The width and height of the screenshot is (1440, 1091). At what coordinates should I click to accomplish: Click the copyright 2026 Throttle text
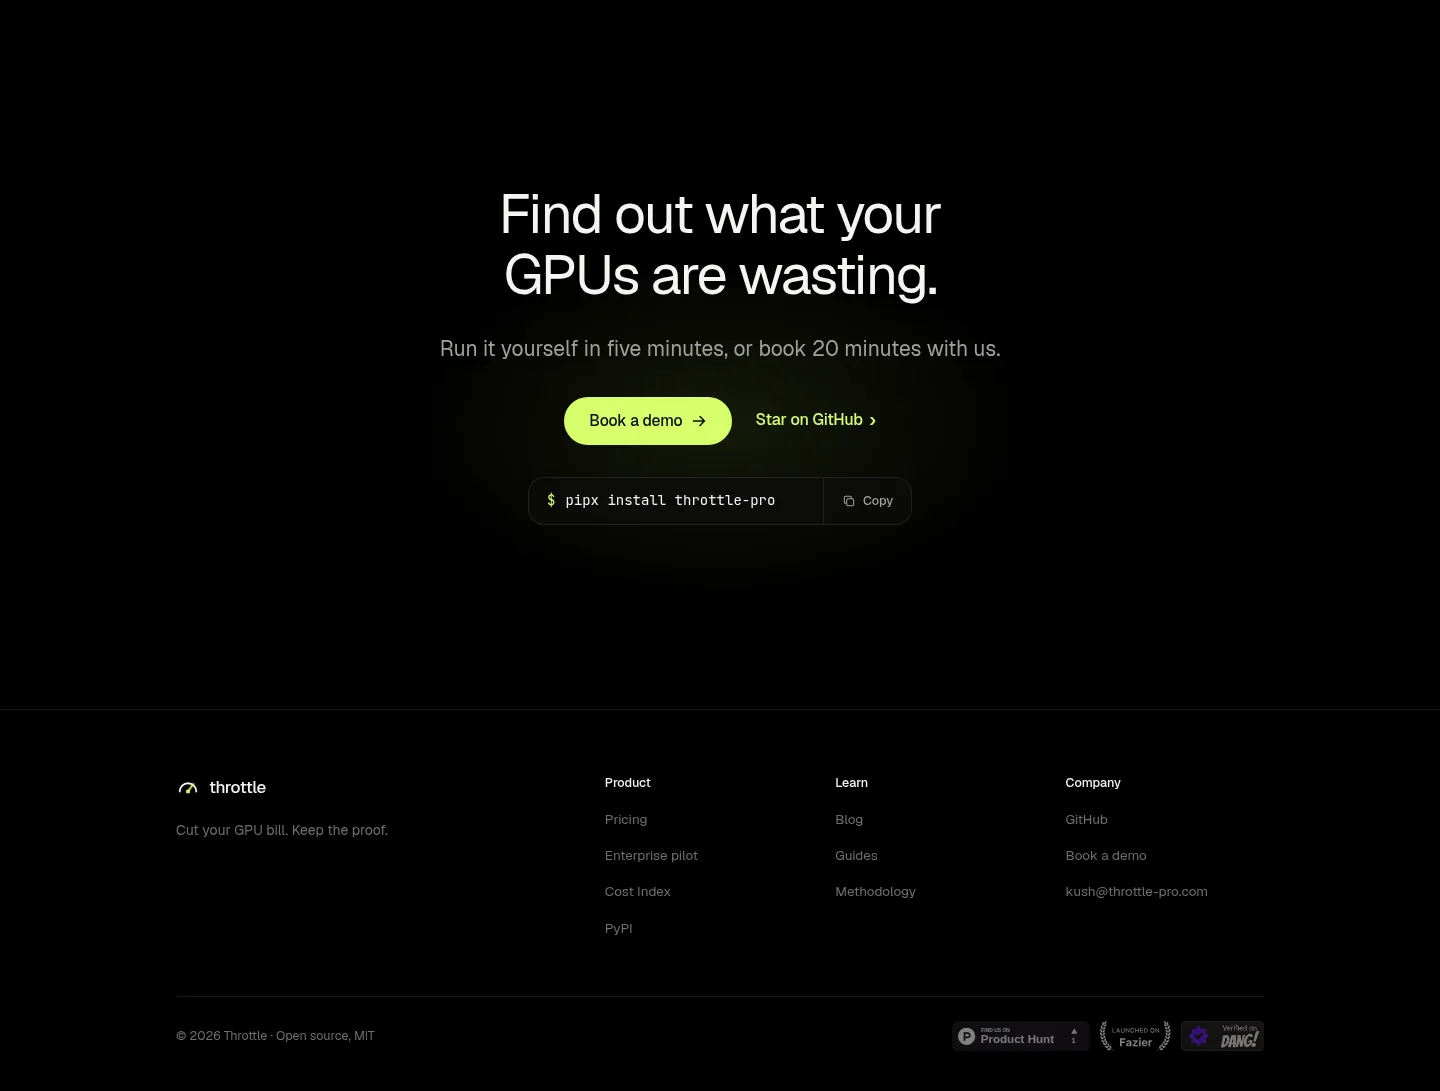275,1036
